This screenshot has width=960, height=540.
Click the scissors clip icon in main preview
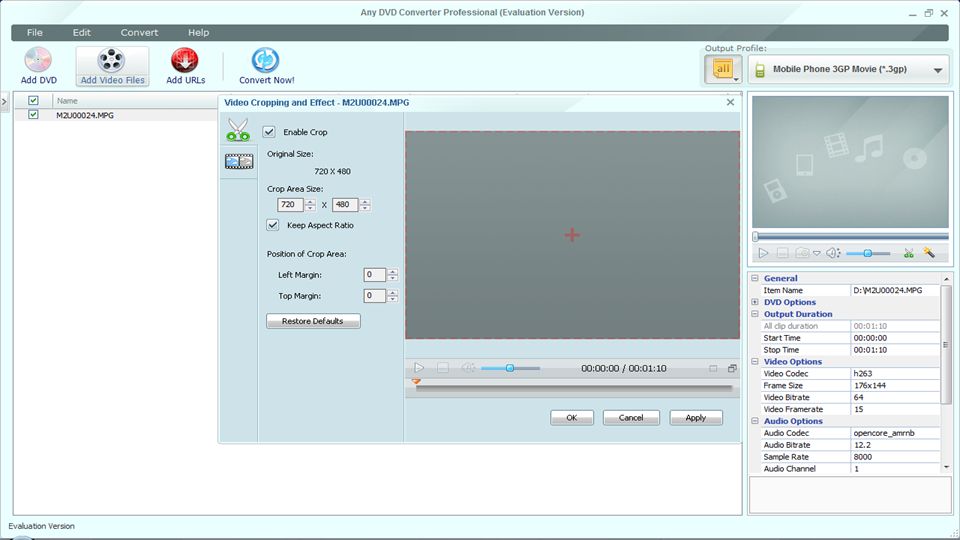[x=909, y=253]
